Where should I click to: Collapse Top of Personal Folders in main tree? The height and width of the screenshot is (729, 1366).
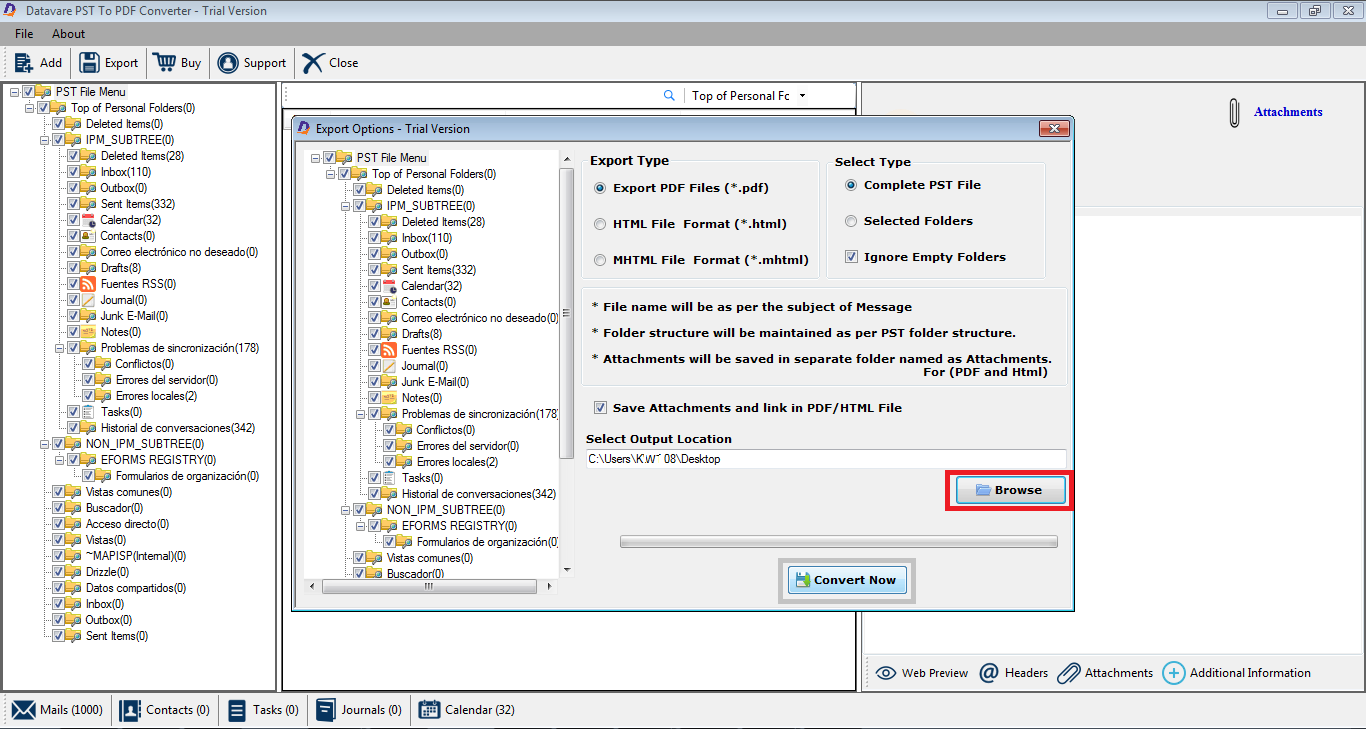29,108
